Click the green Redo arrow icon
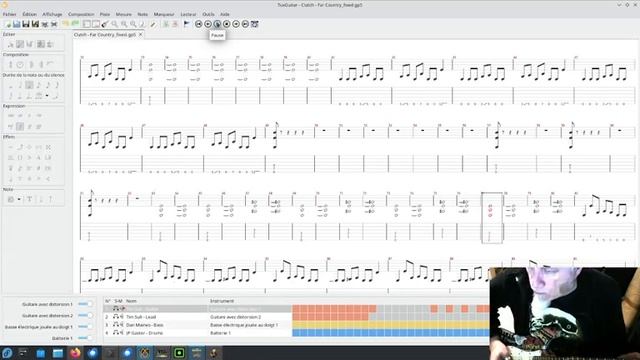640x360 pixels. [x=75, y=24]
